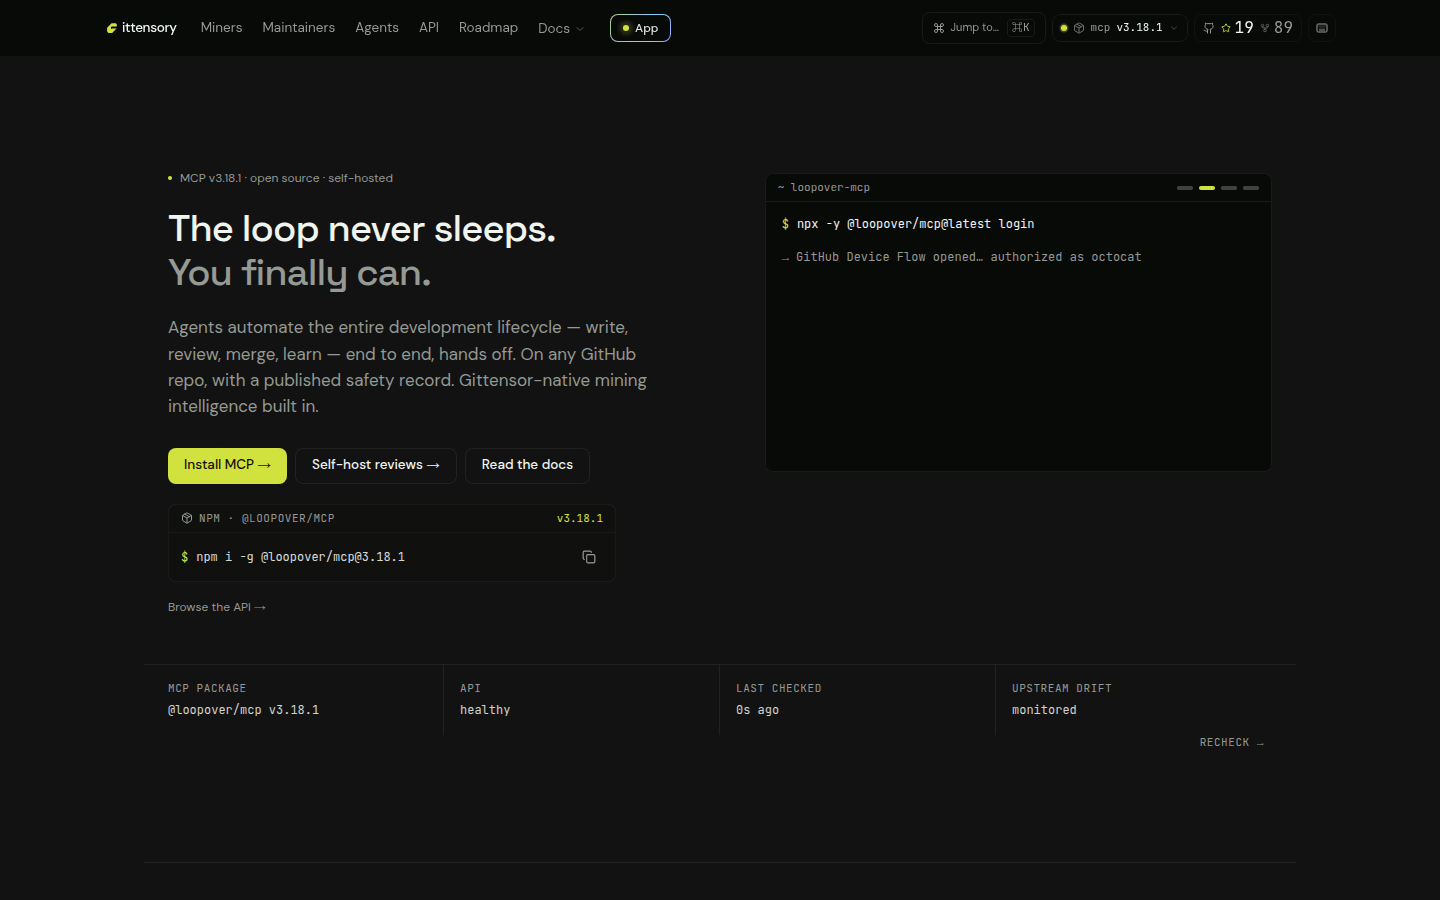Click the NPM package cube icon
This screenshot has width=1440, height=900.
[x=187, y=518]
